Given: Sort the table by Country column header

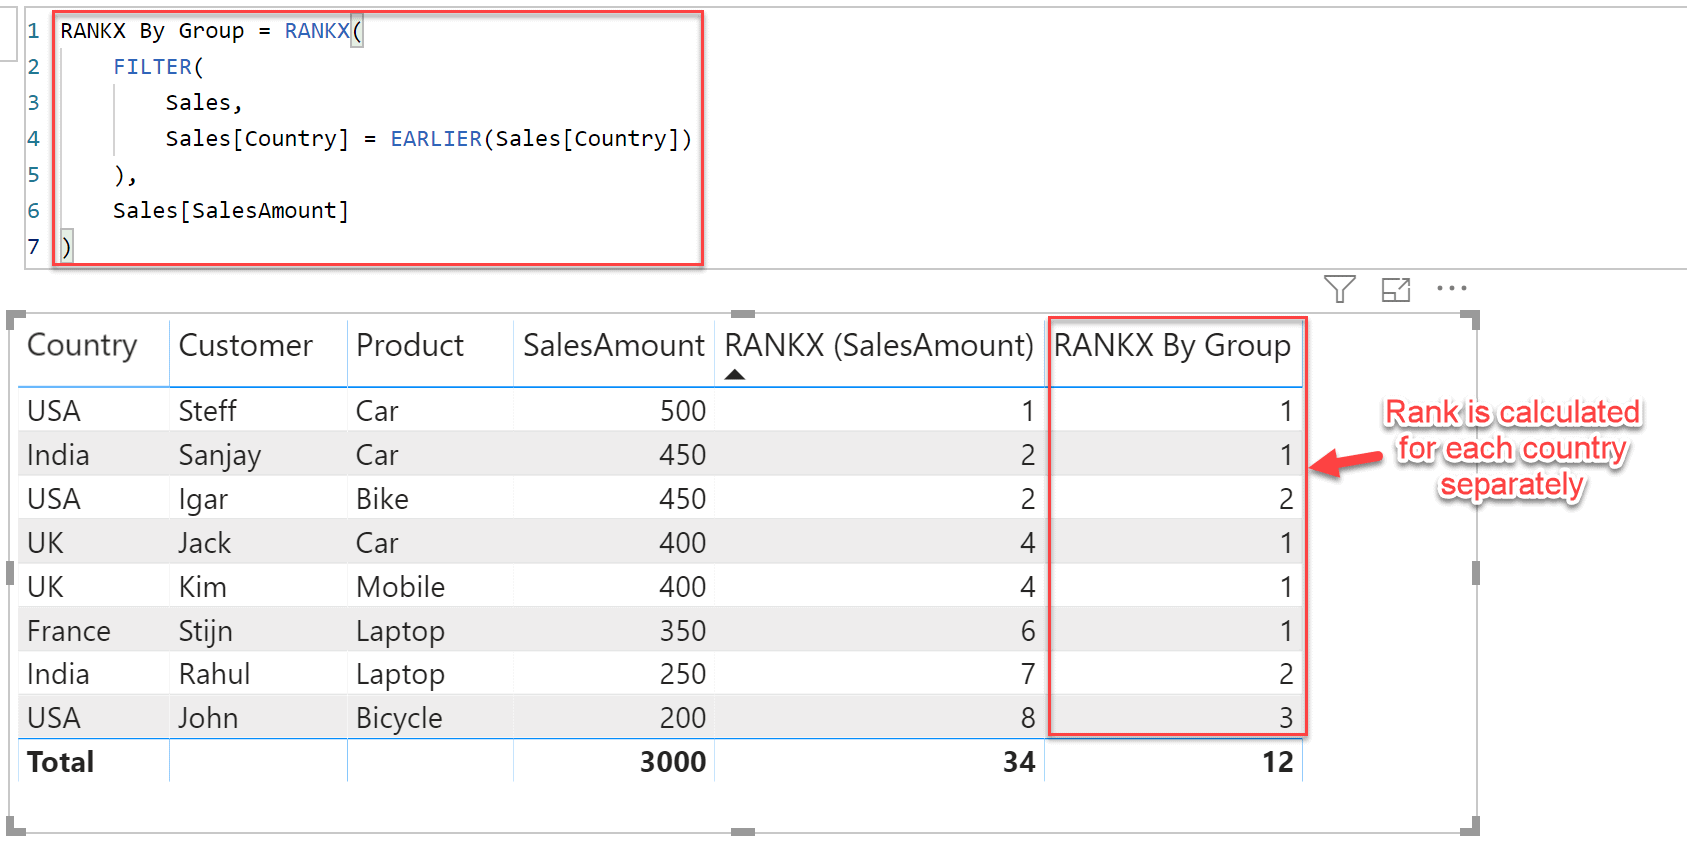Looking at the screenshot, I should (82, 346).
